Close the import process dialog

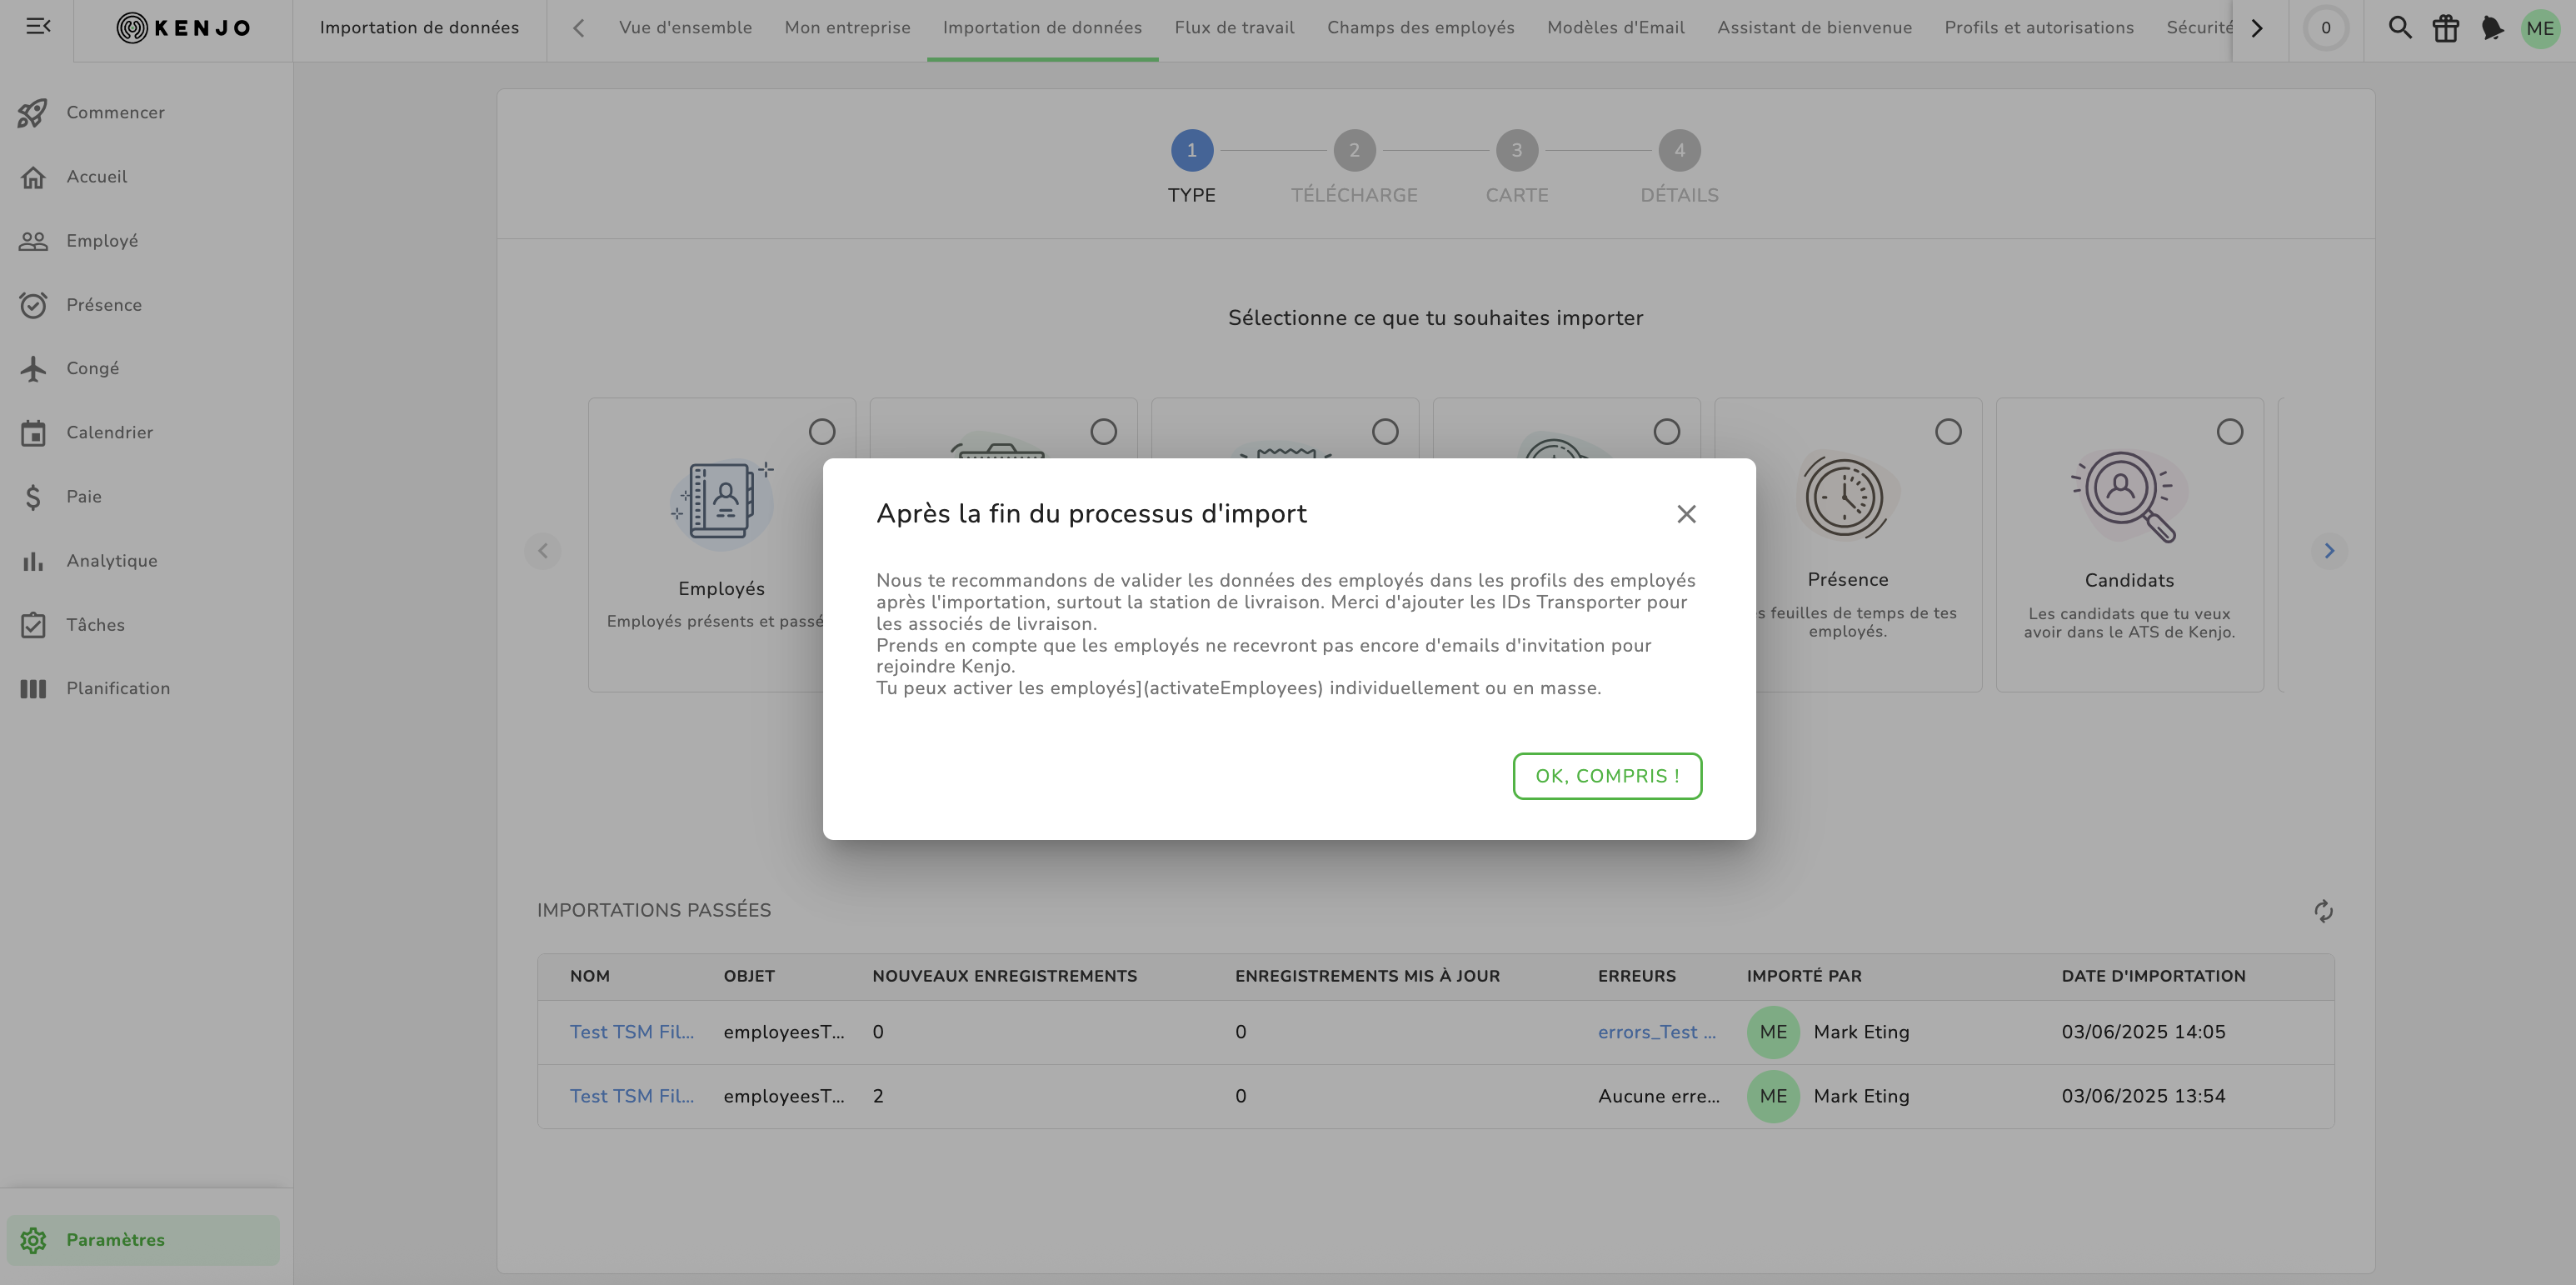[1686, 514]
